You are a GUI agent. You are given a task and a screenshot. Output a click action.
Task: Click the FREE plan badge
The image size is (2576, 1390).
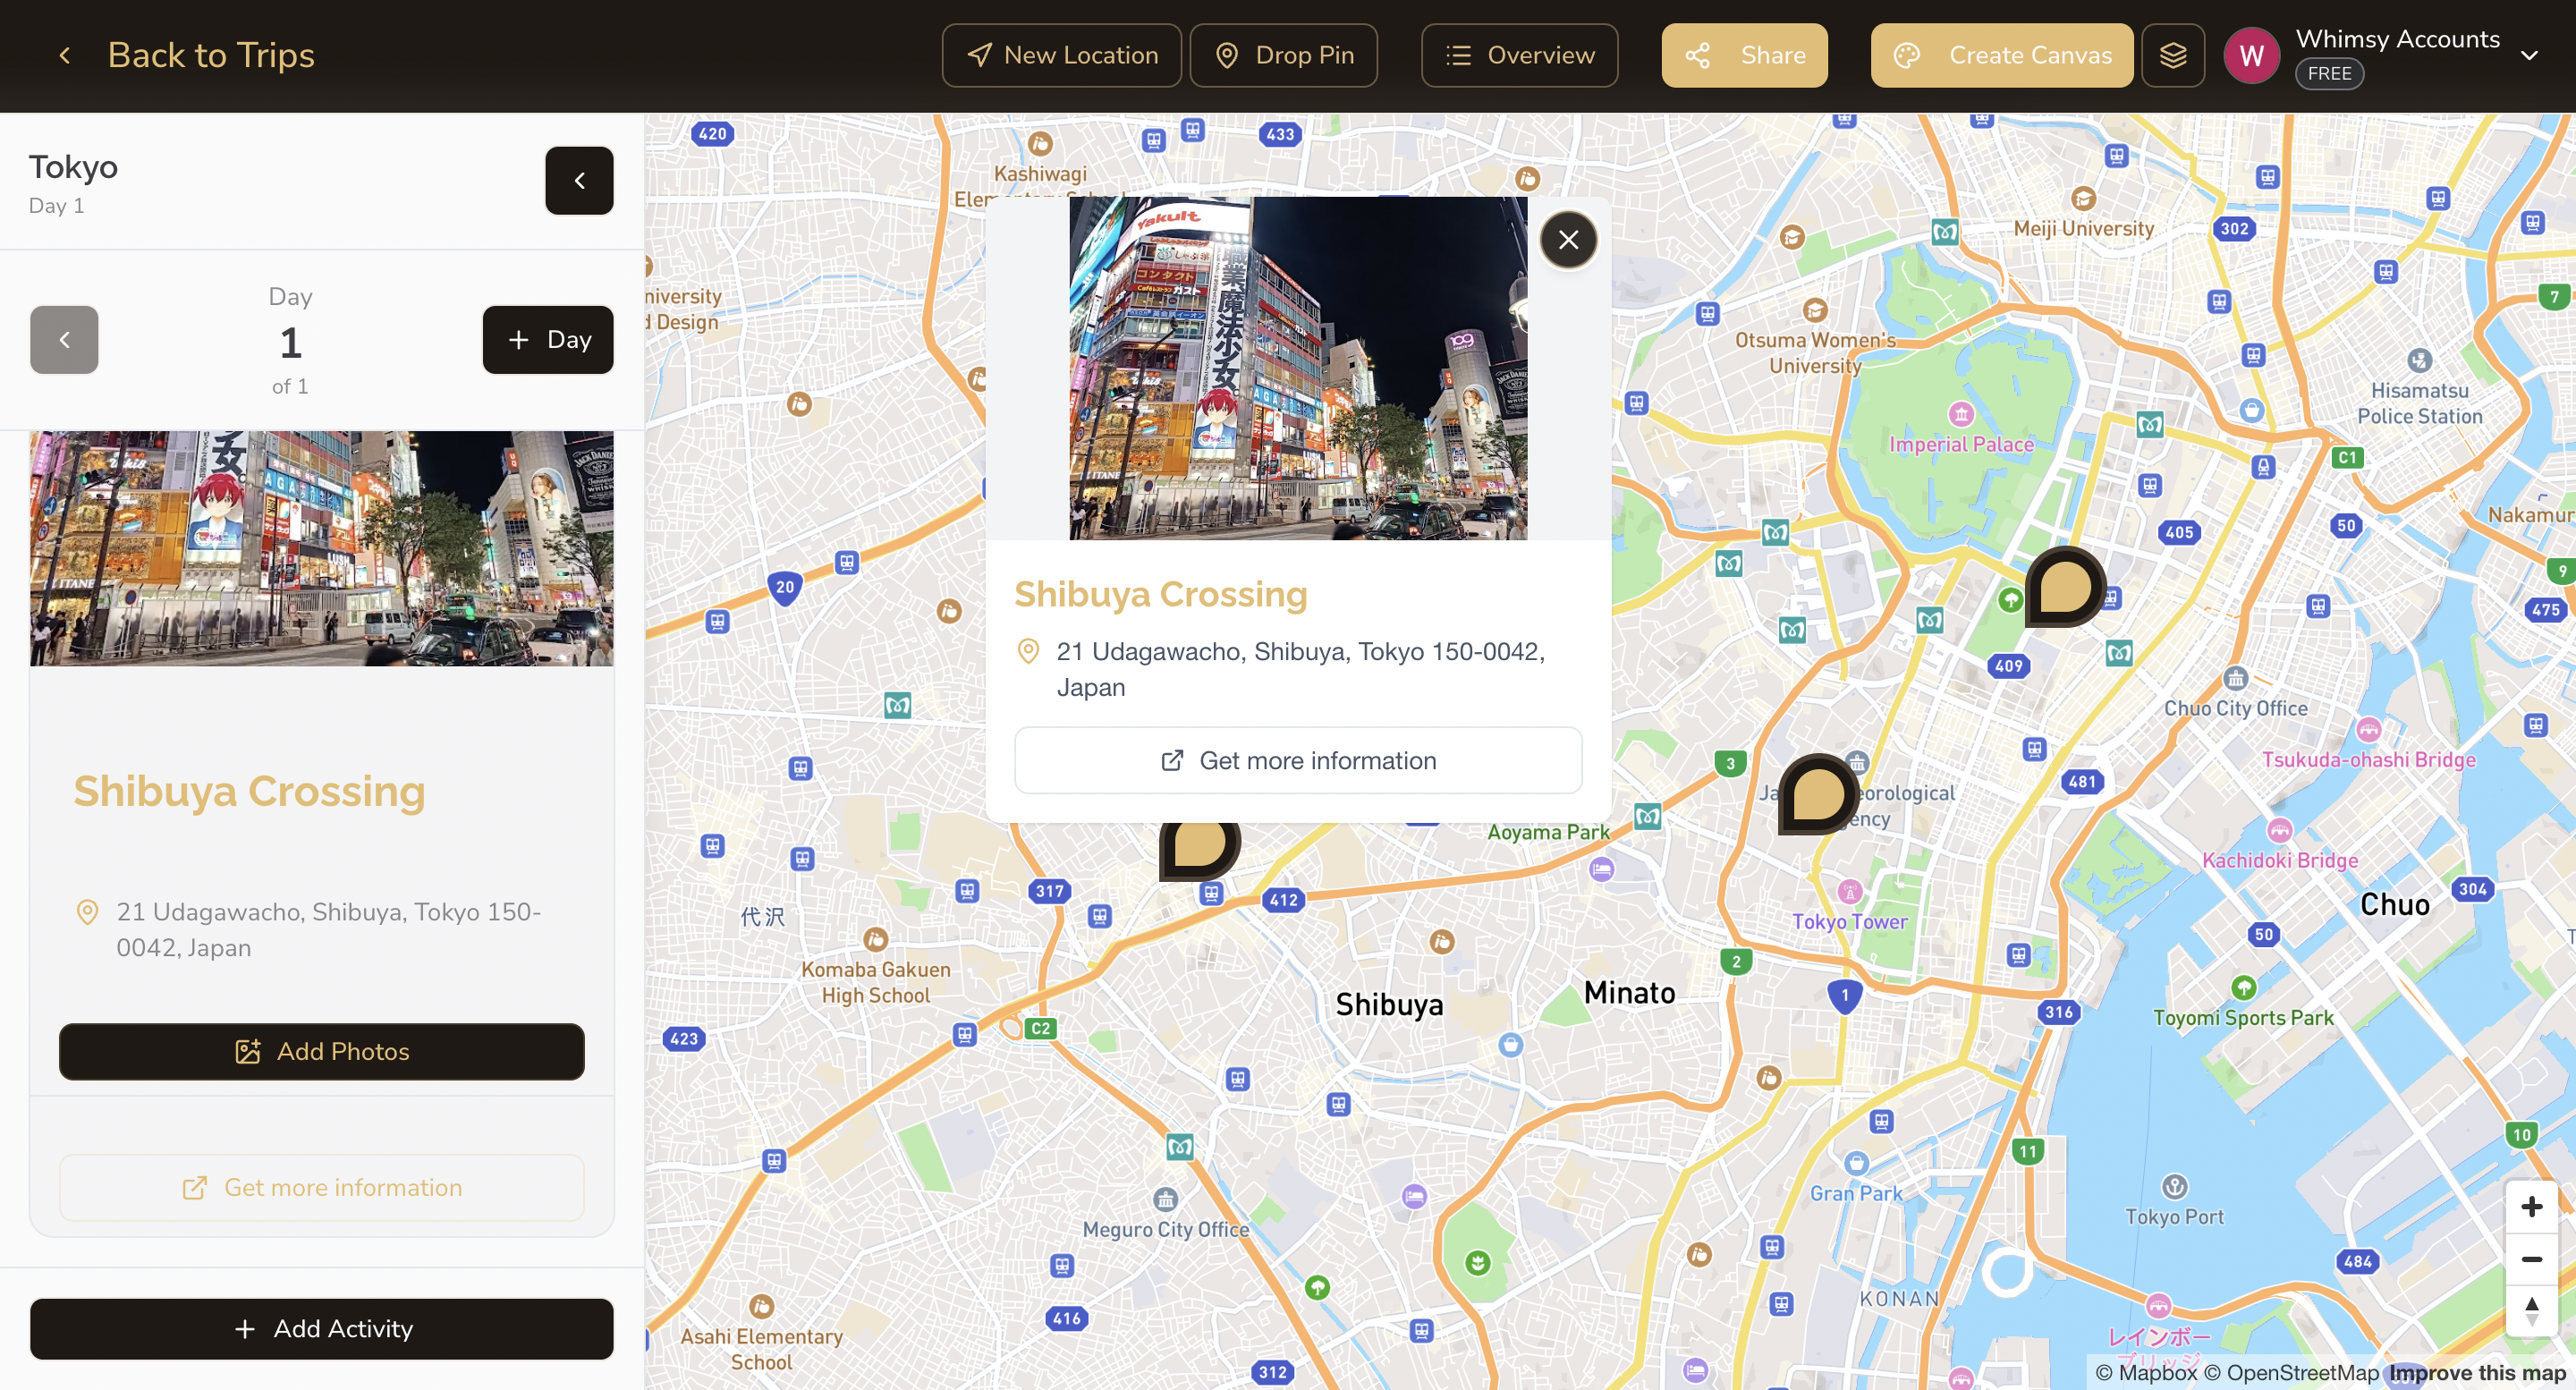click(2329, 73)
